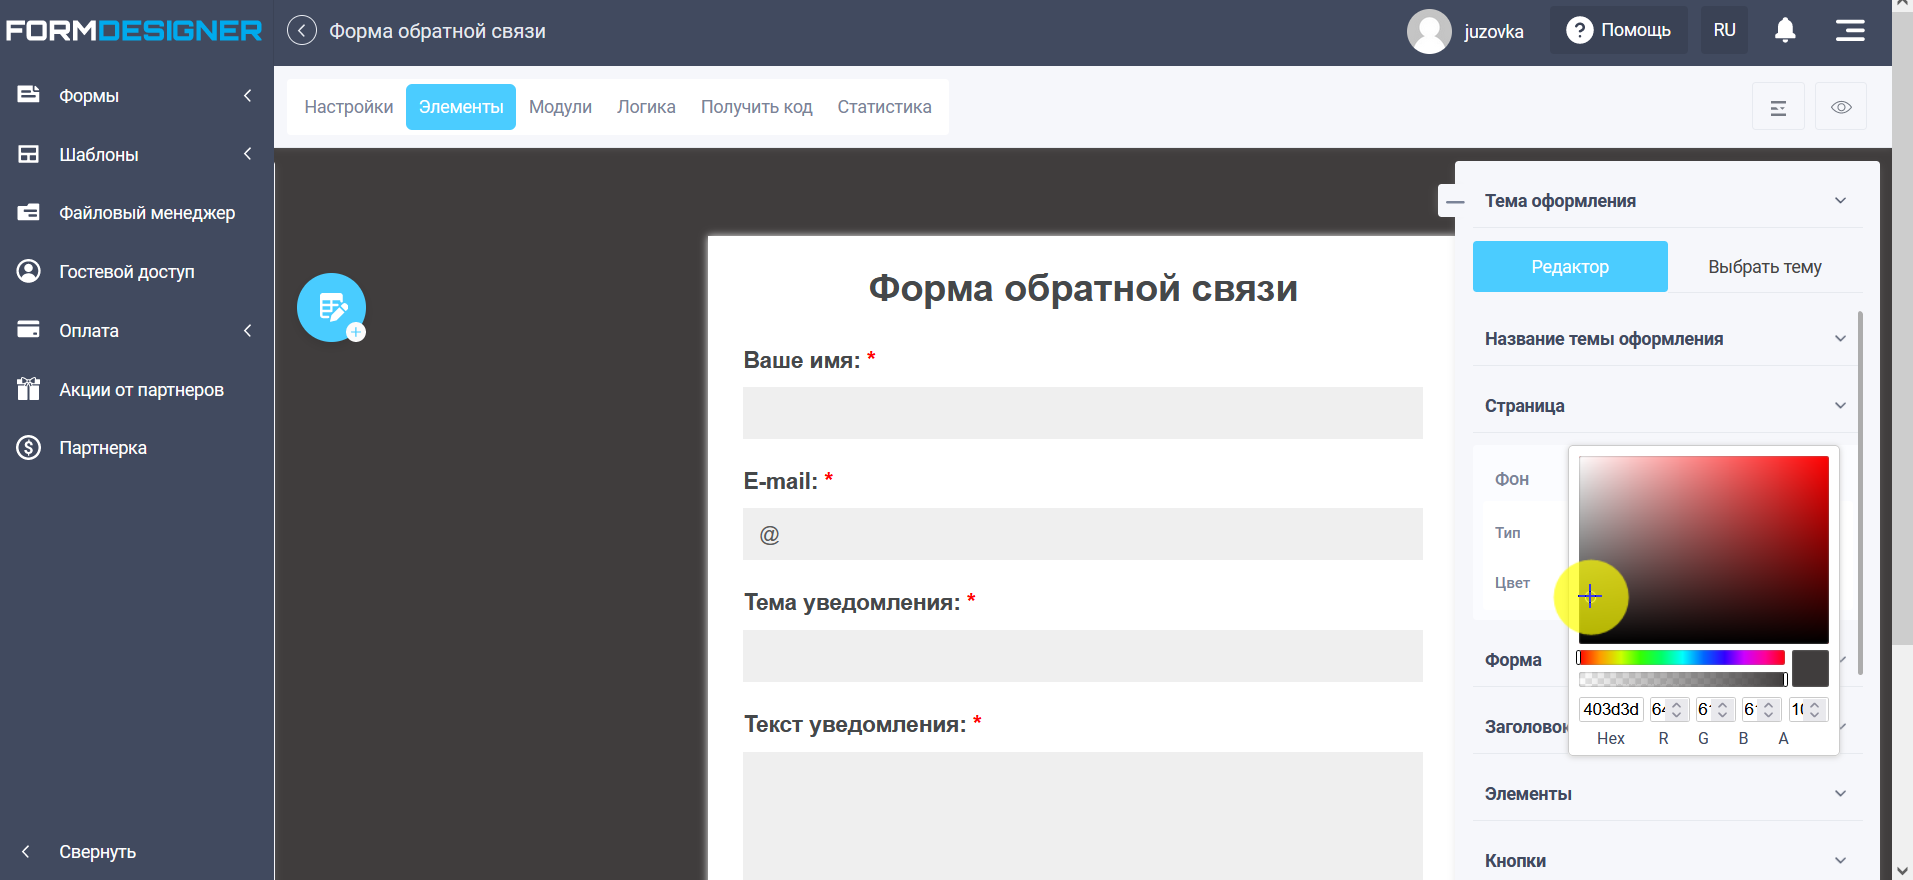This screenshot has width=1913, height=880.
Task: Click the Файловый менеджер icon
Action: point(29,212)
